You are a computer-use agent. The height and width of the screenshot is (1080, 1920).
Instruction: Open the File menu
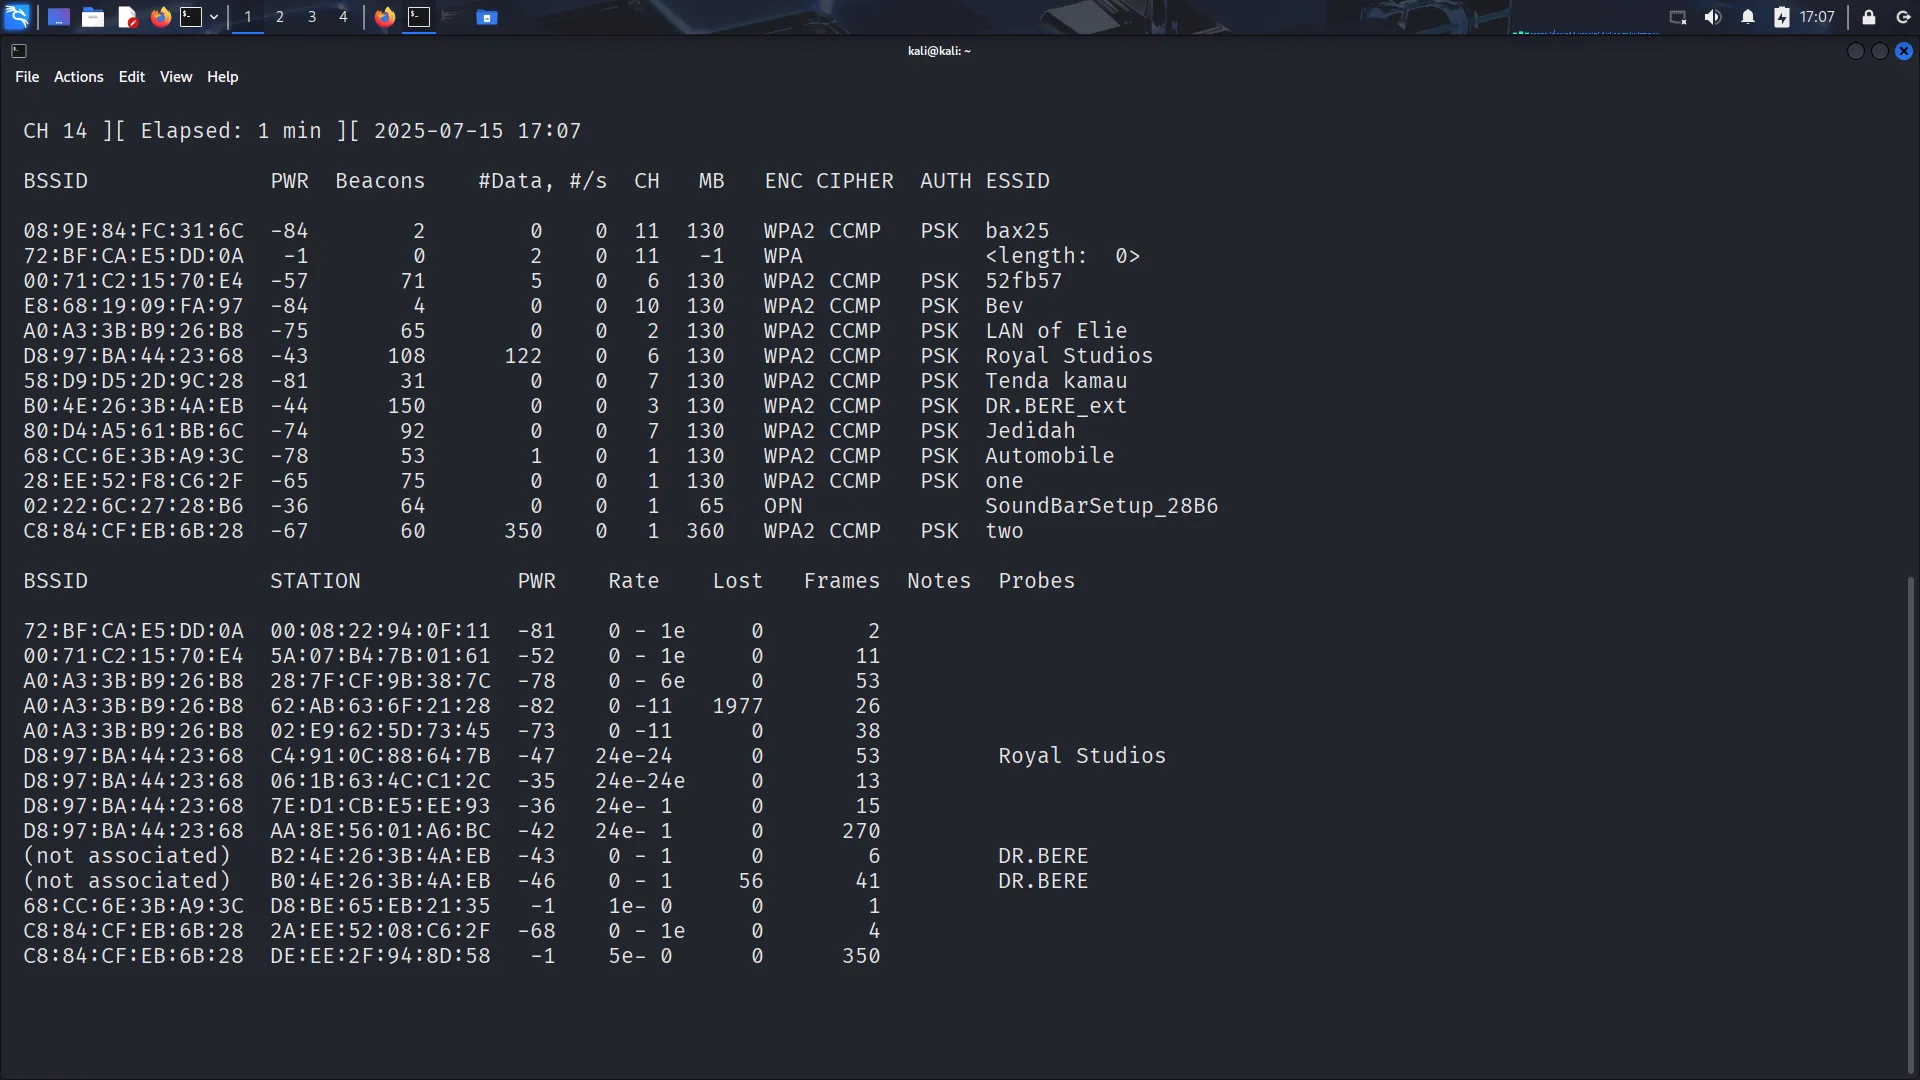tap(27, 77)
